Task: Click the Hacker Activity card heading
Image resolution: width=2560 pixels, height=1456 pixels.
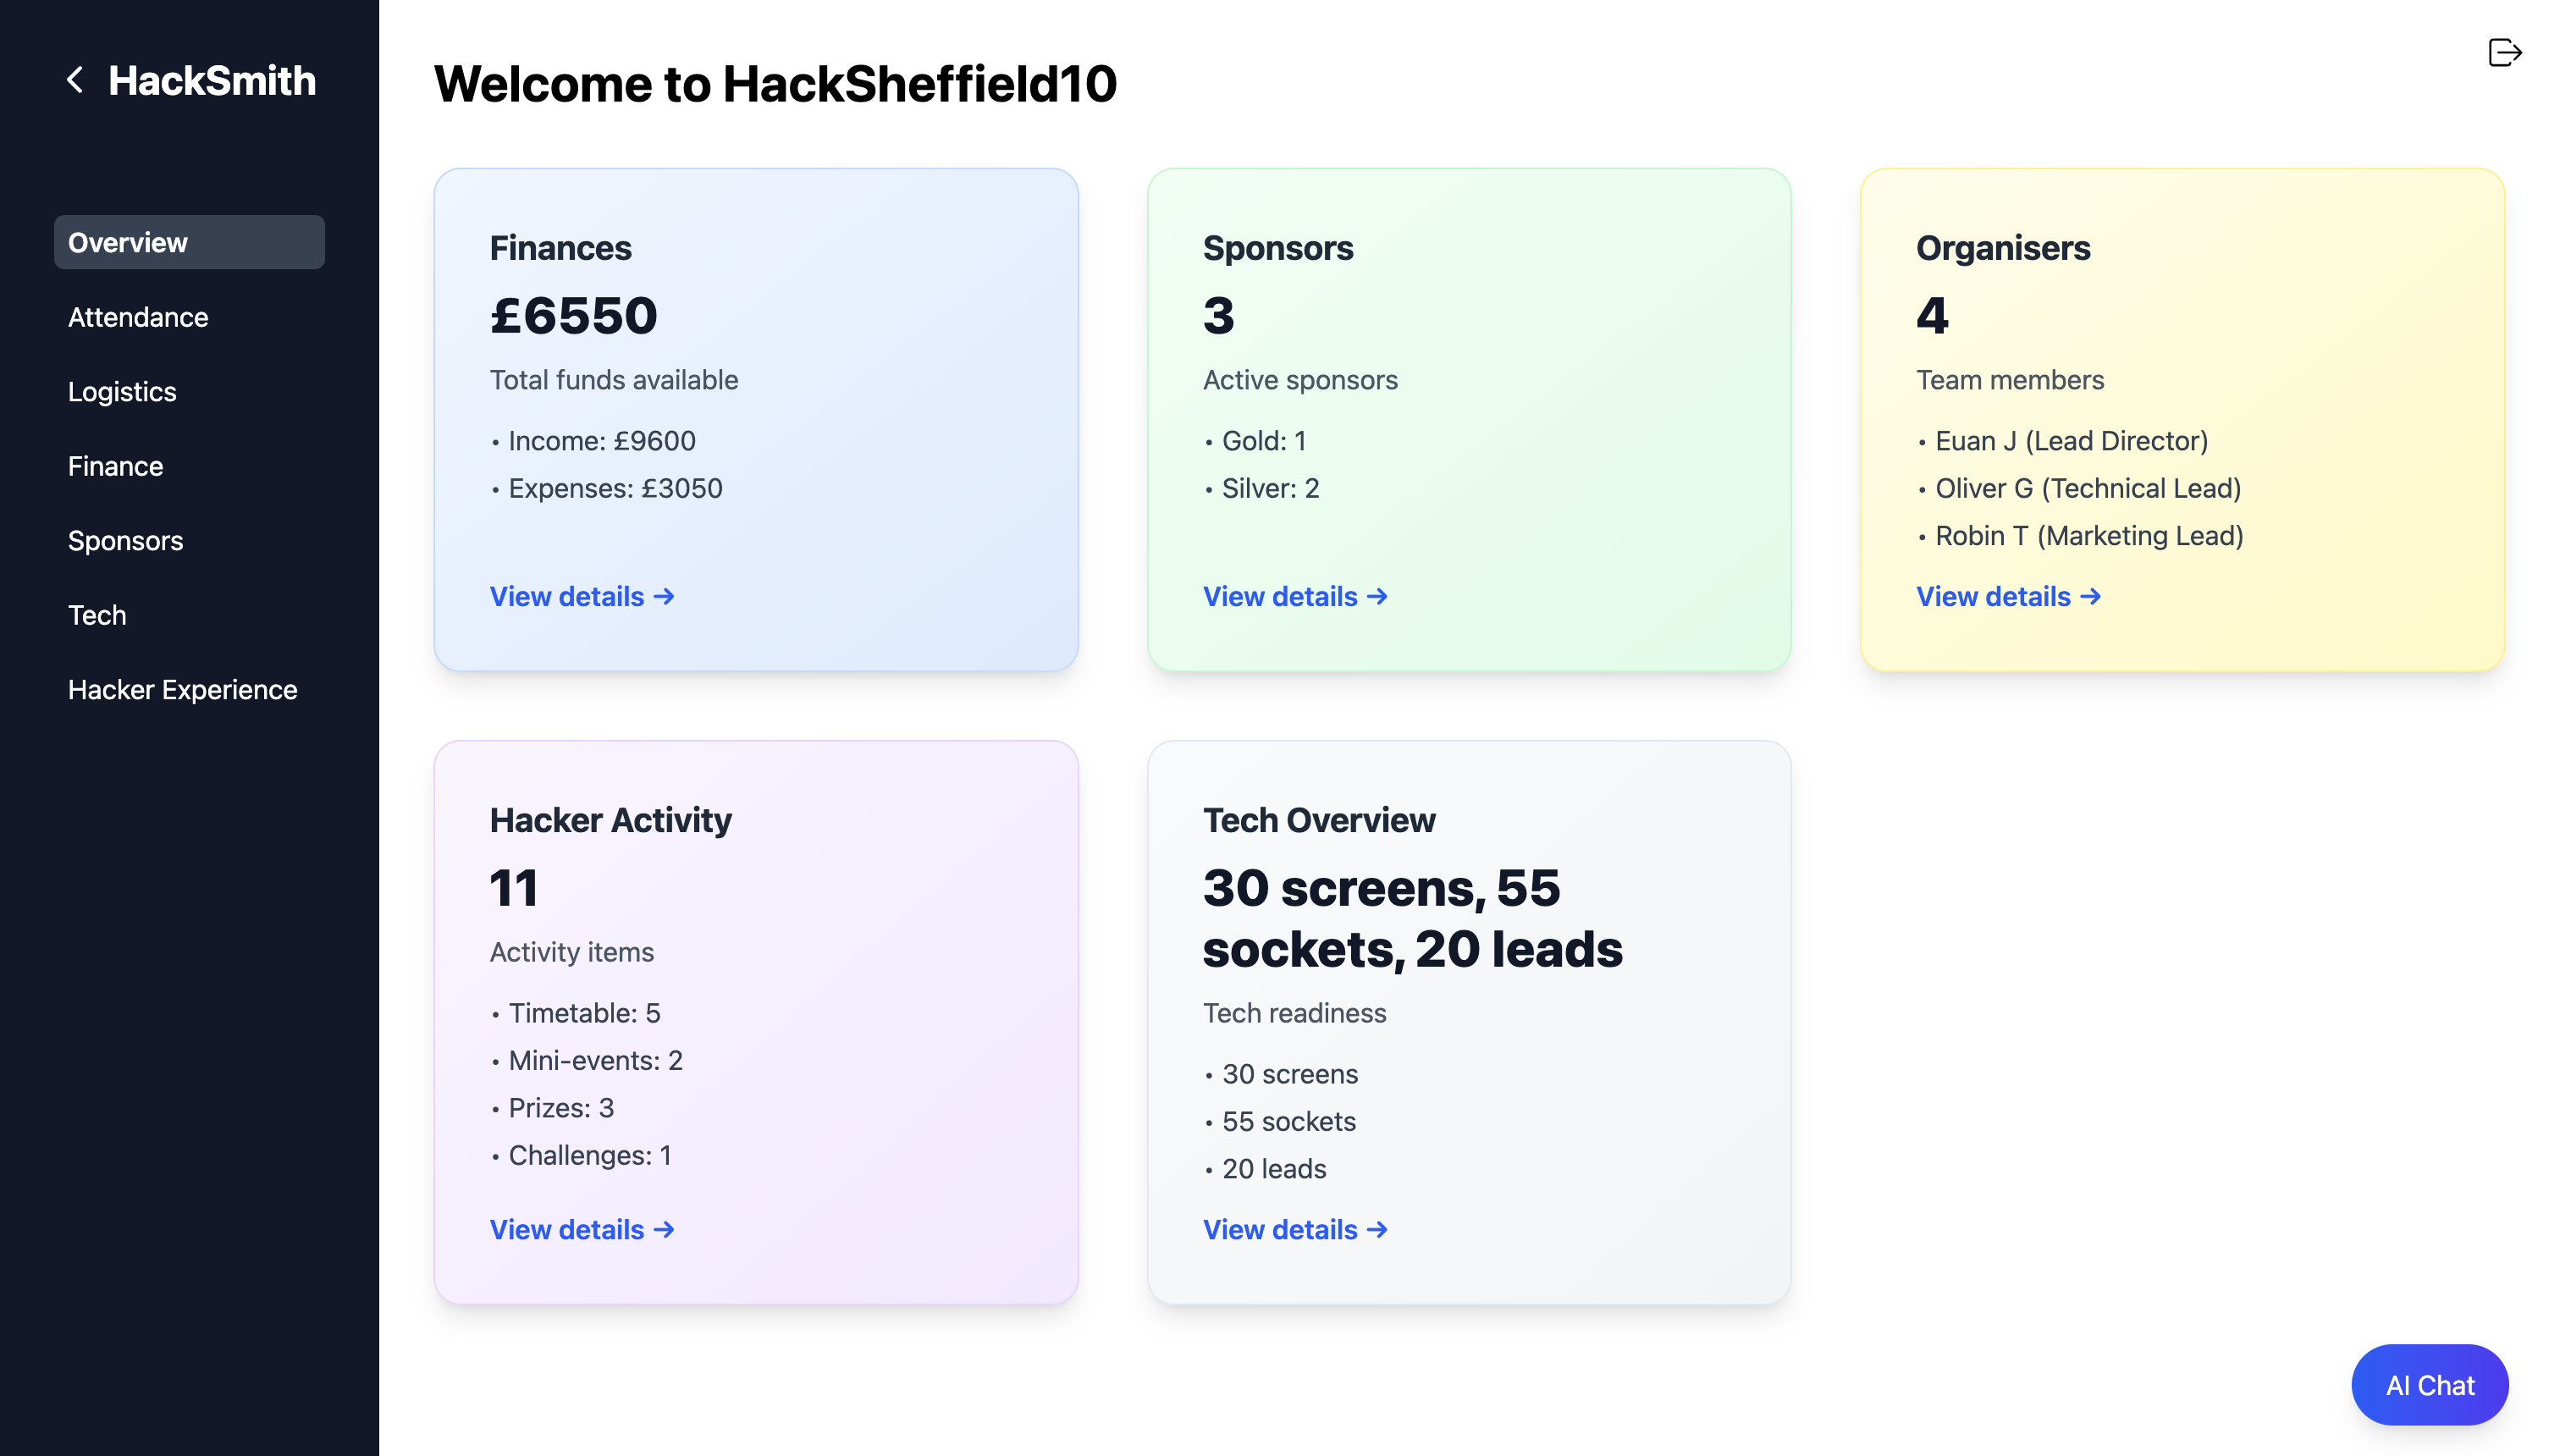Action: coord(610,820)
